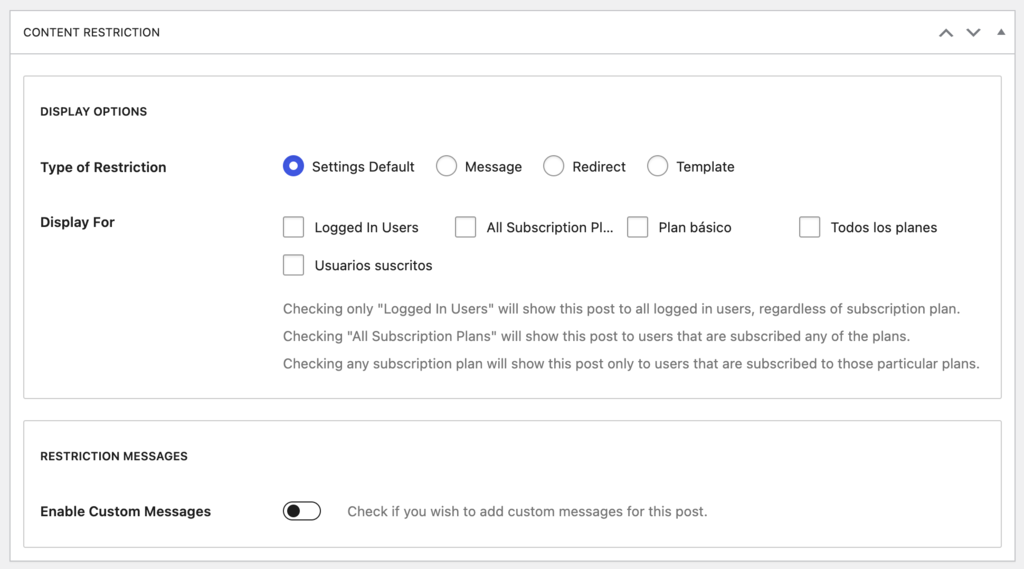Choose Message as the restriction type
1024x569 pixels.
click(446, 167)
